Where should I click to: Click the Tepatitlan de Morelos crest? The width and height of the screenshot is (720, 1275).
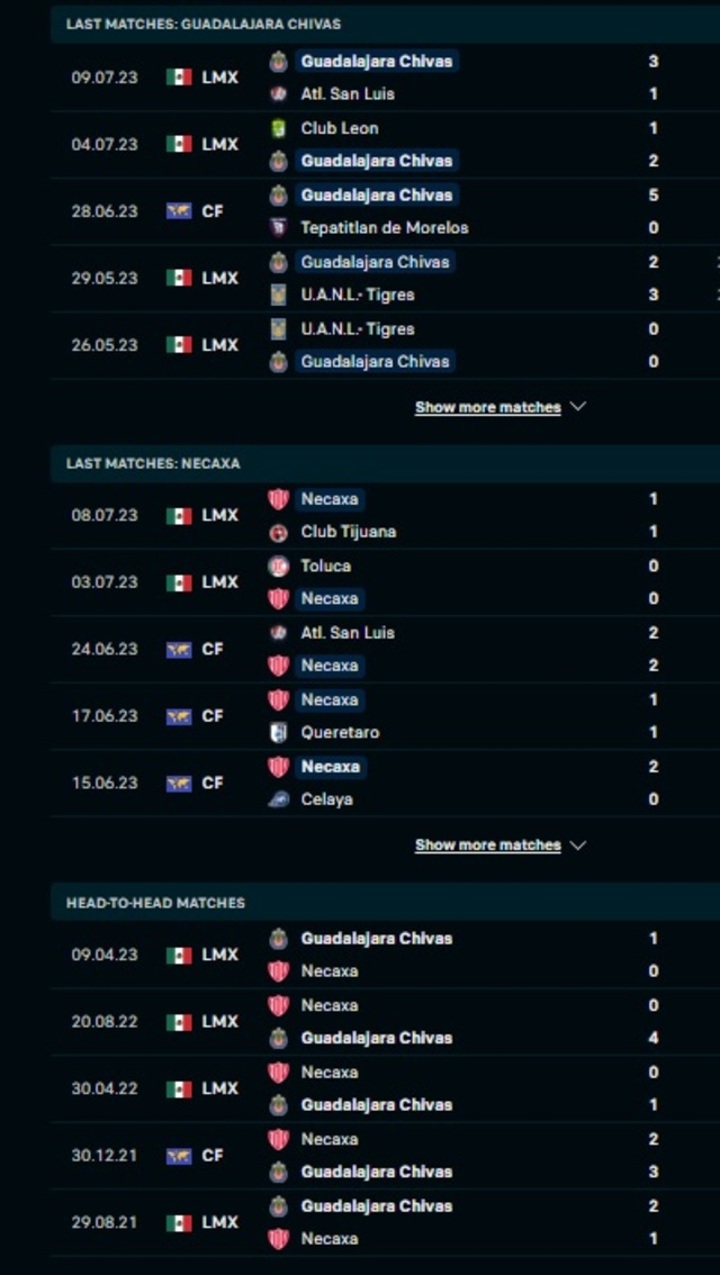279,228
